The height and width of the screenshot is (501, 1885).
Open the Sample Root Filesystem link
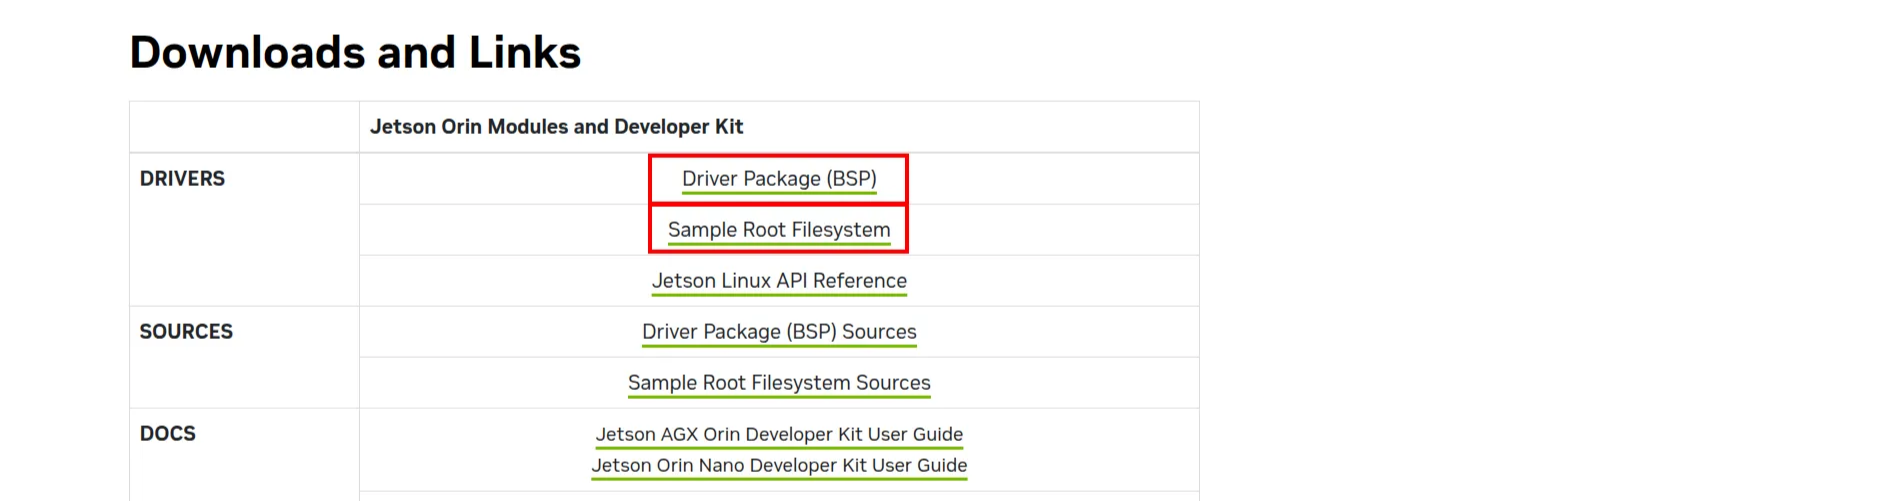[779, 230]
